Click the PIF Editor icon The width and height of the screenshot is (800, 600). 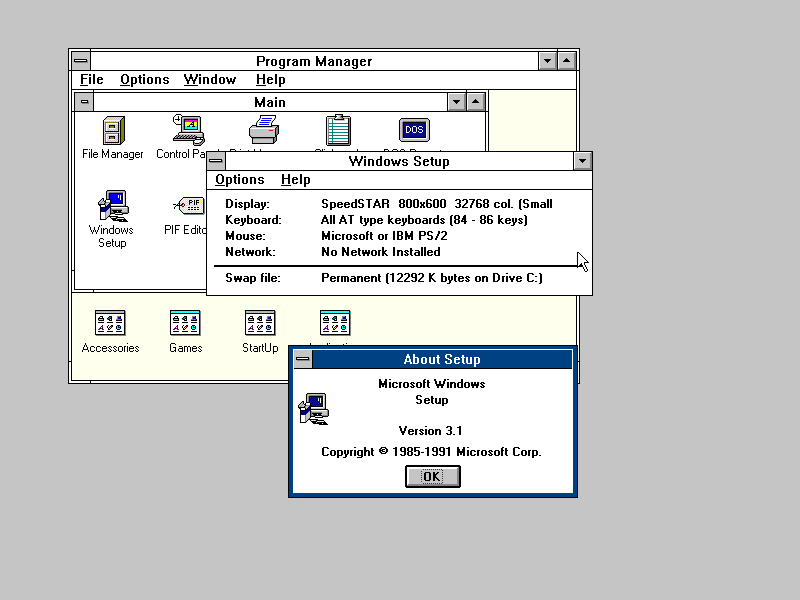(x=188, y=206)
